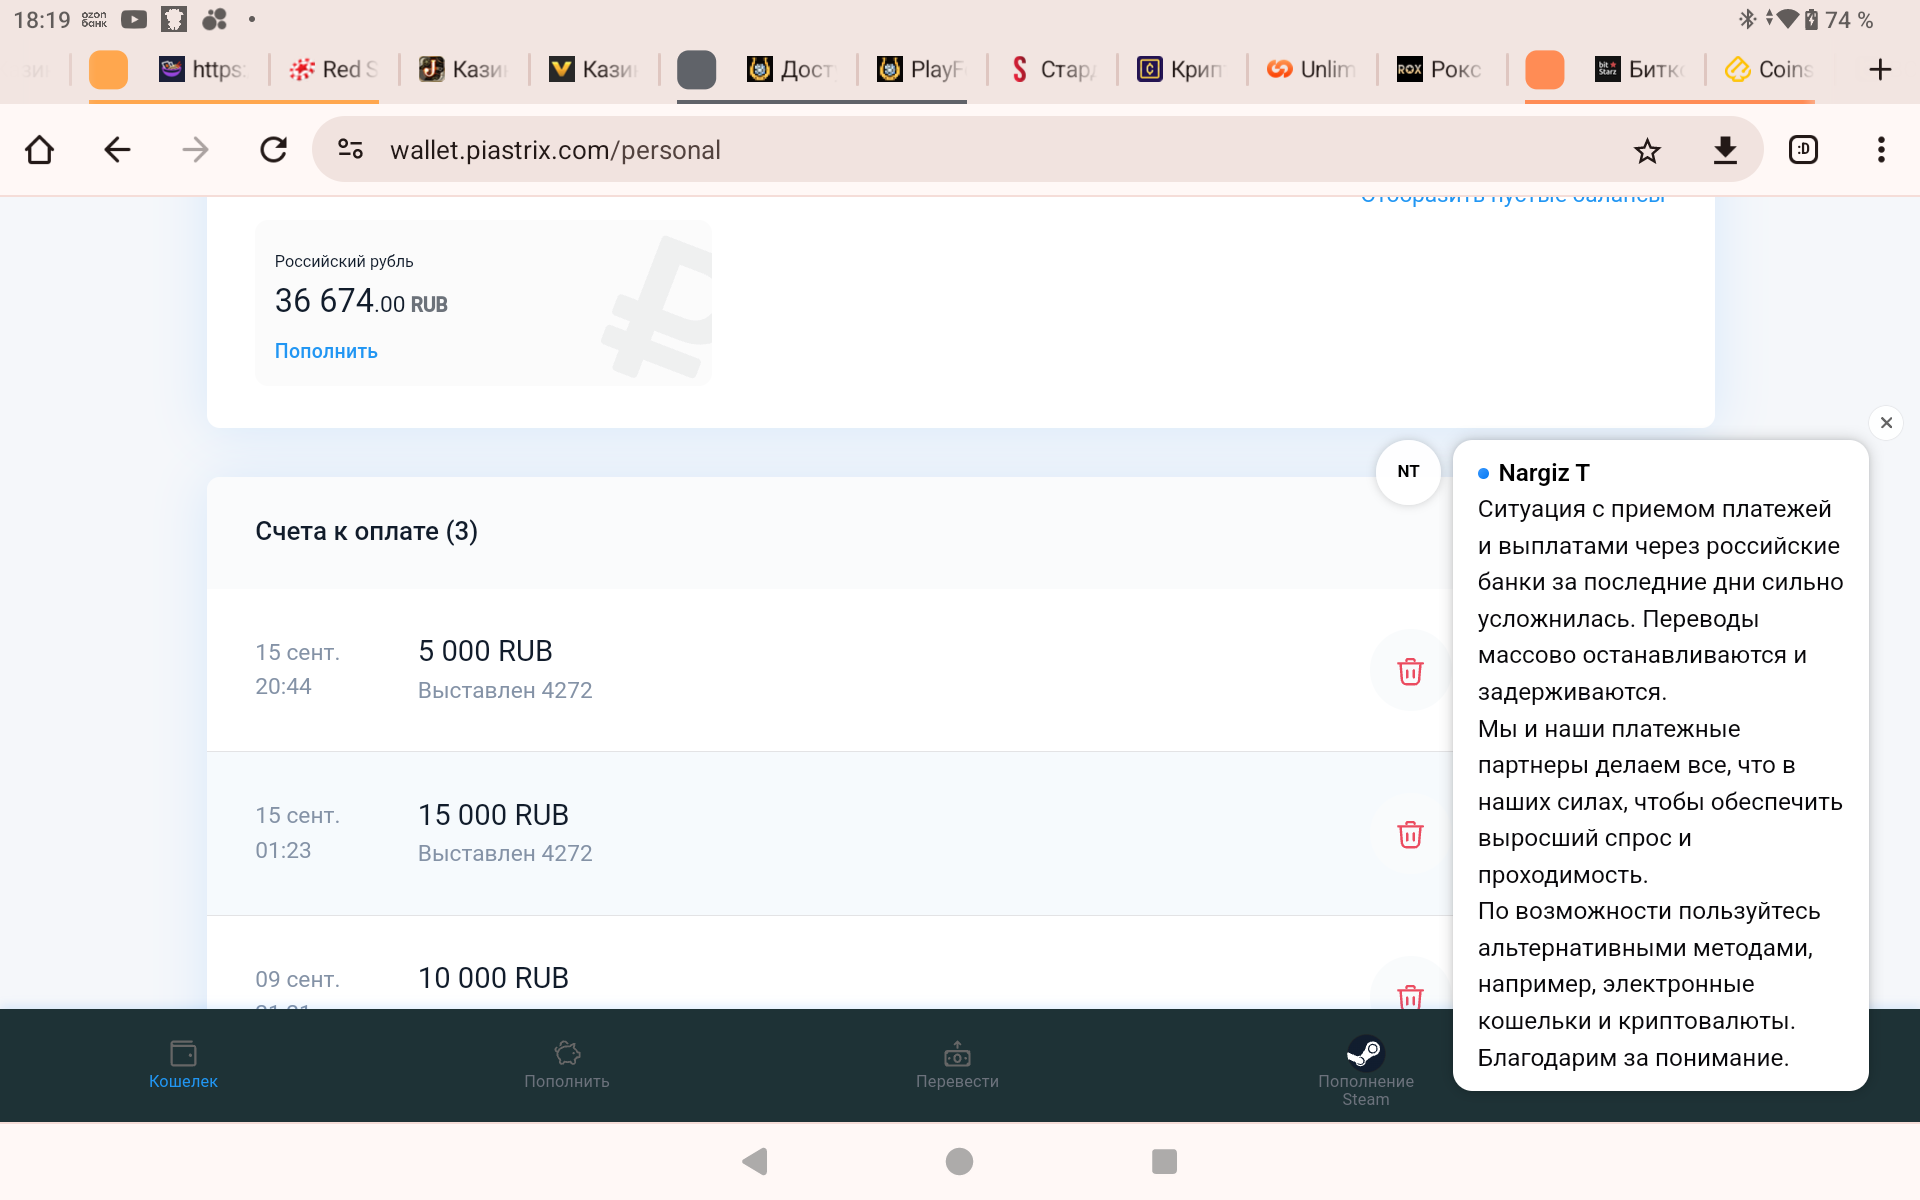Switch to the Coins browser tab
Screen dimensions: 1920x1200
[1769, 70]
